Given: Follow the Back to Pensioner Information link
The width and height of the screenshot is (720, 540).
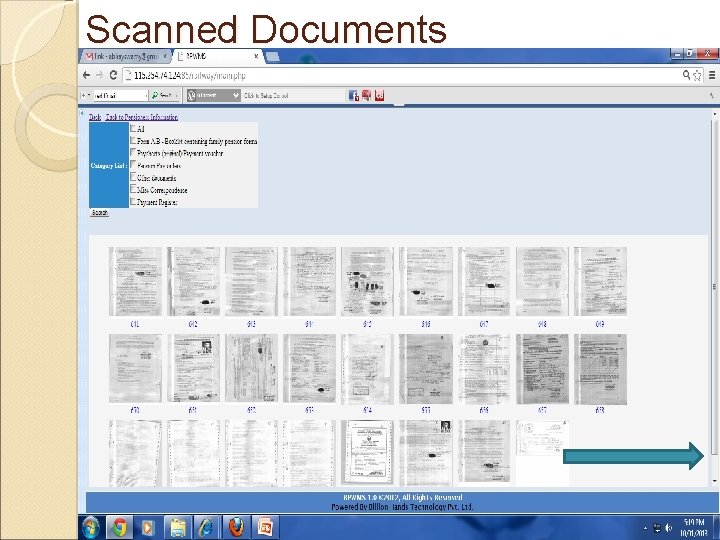Looking at the screenshot, I should 141,117.
